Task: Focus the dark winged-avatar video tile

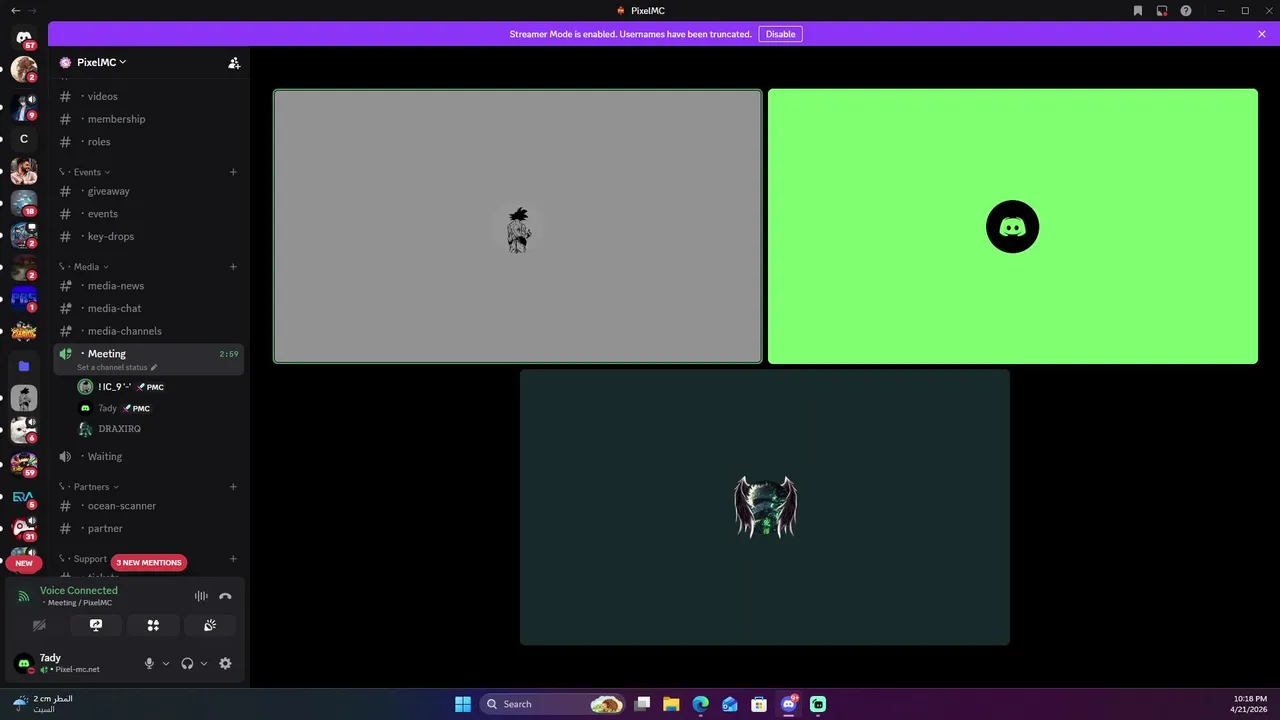Action: point(765,507)
